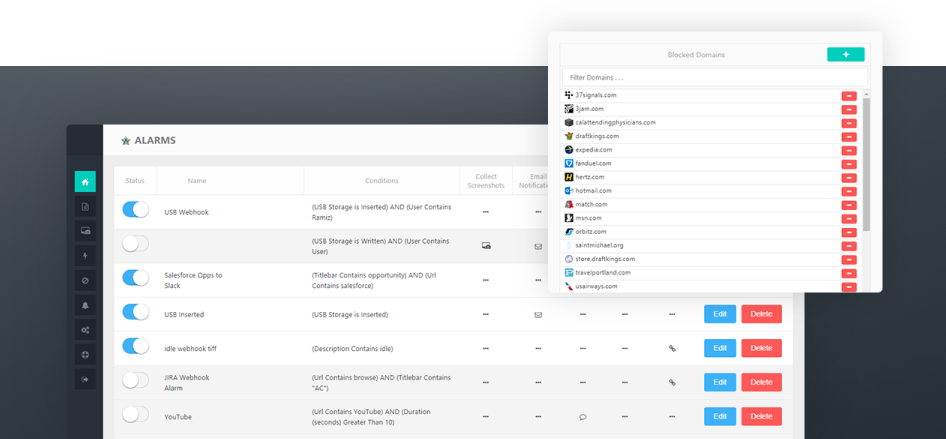946x439 pixels.
Task: Click the email envelope icon in USB Inserted row
Action: [538, 314]
